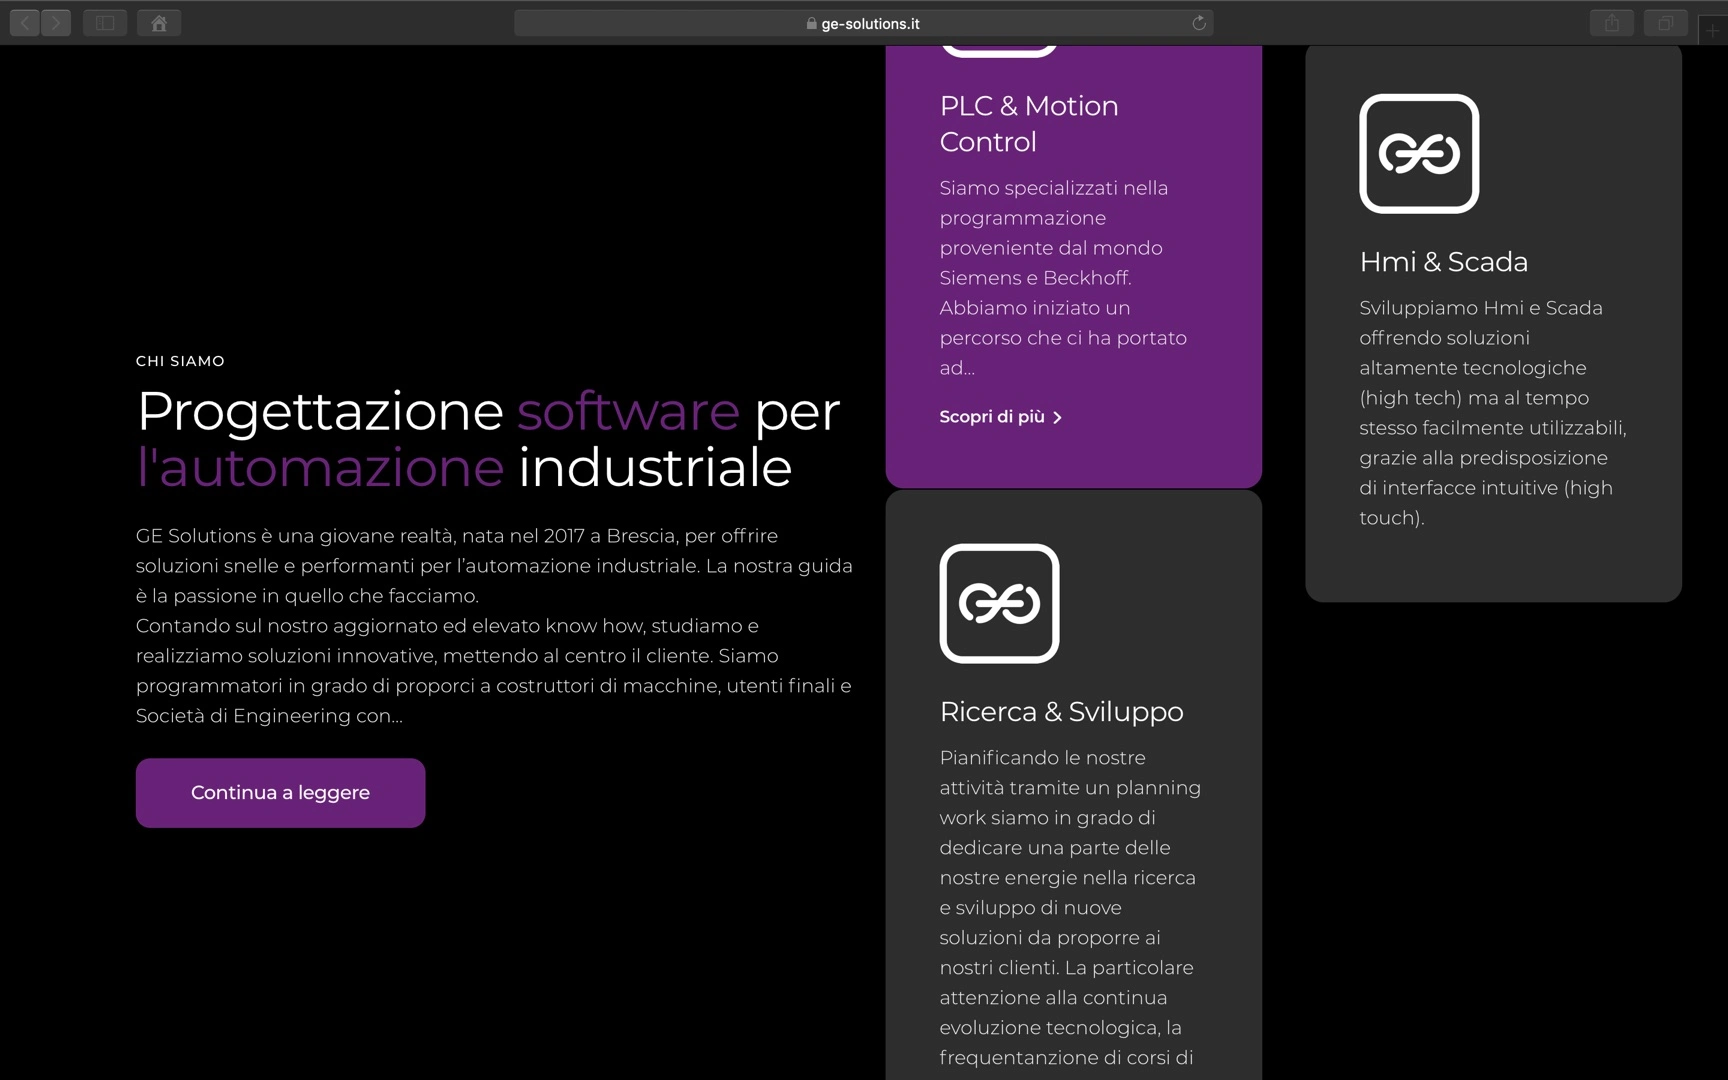Screen dimensions: 1728x1080
Task: Click the GE logo above Ricerca & Sviluppo
Action: [x=999, y=603]
